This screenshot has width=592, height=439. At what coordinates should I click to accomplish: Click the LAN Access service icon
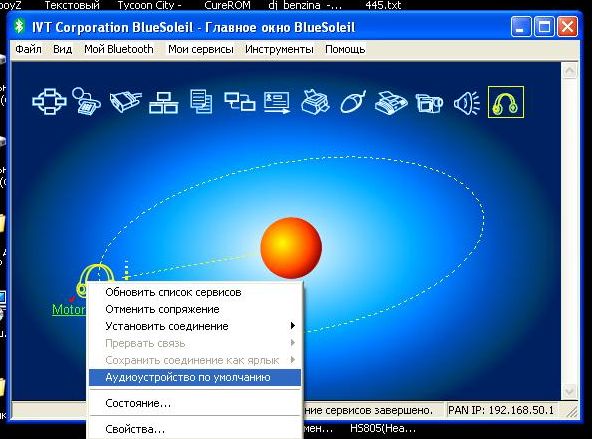tap(163, 102)
